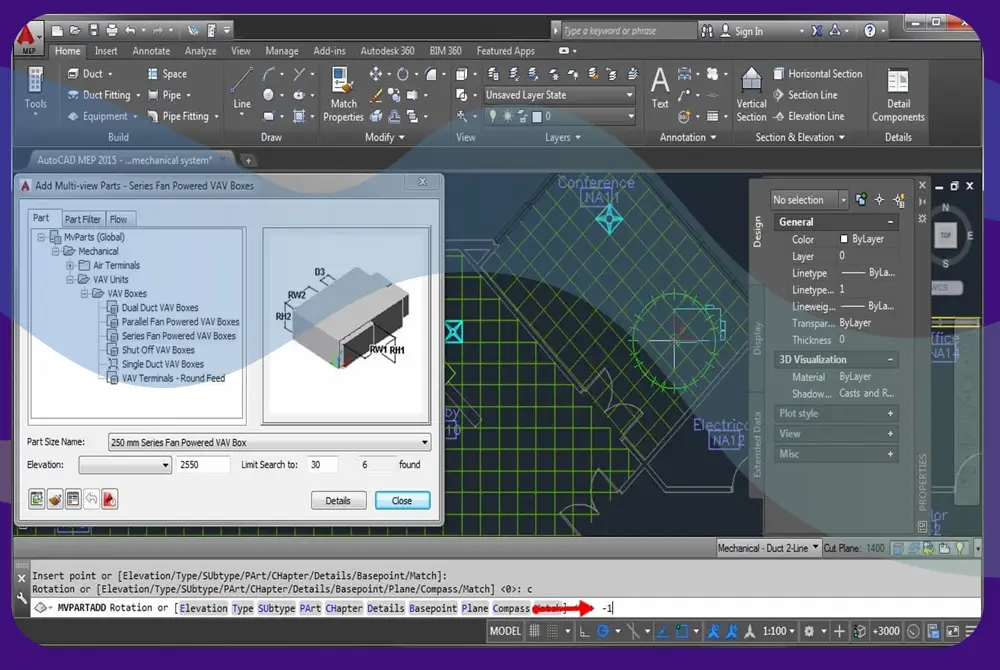Toggle polar tracking in status bar
The height and width of the screenshot is (670, 1000).
(603, 631)
